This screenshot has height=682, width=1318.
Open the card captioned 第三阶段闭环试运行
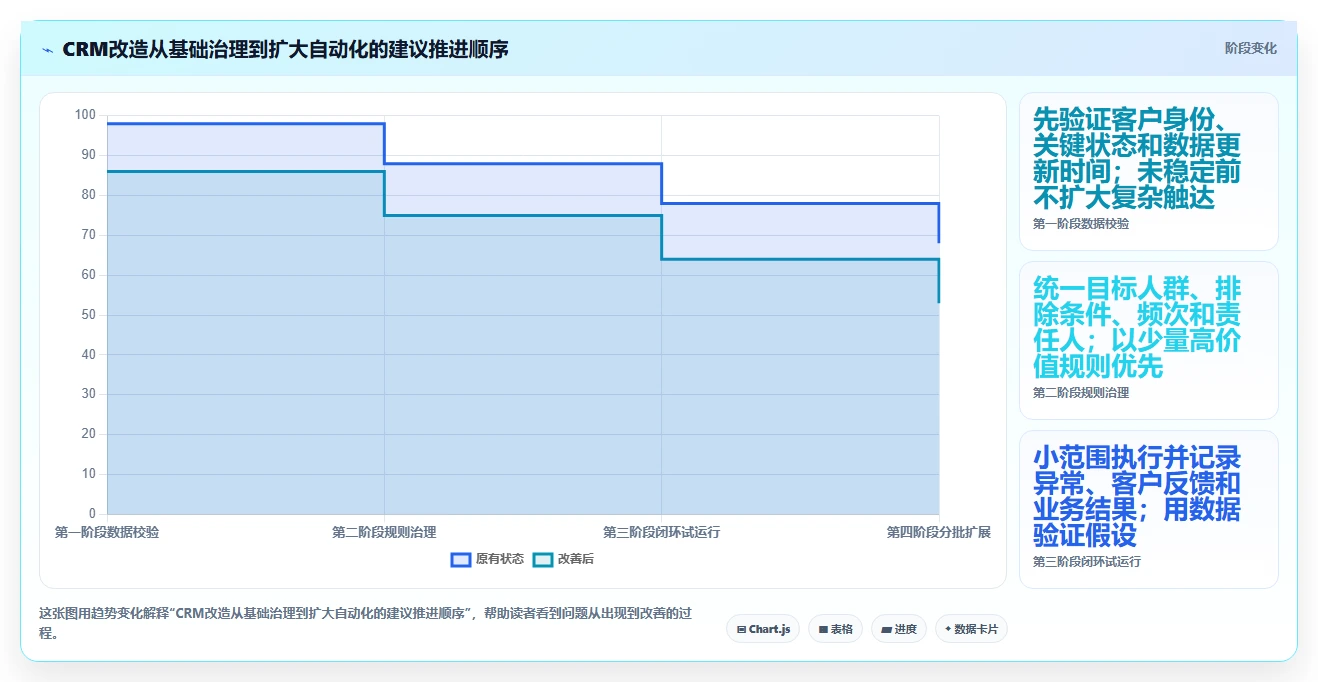click(x=1148, y=509)
